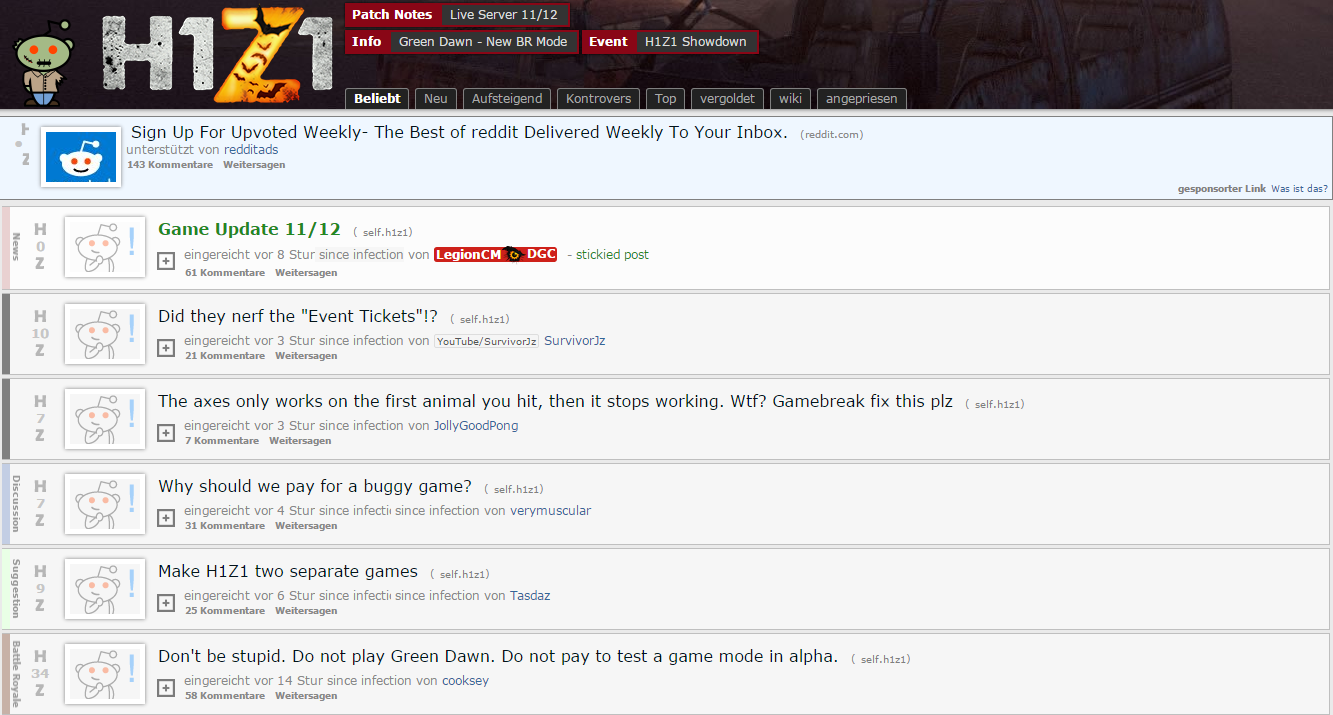1333x715 pixels.
Task: Switch to the 'Neu' tab
Action: [435, 99]
